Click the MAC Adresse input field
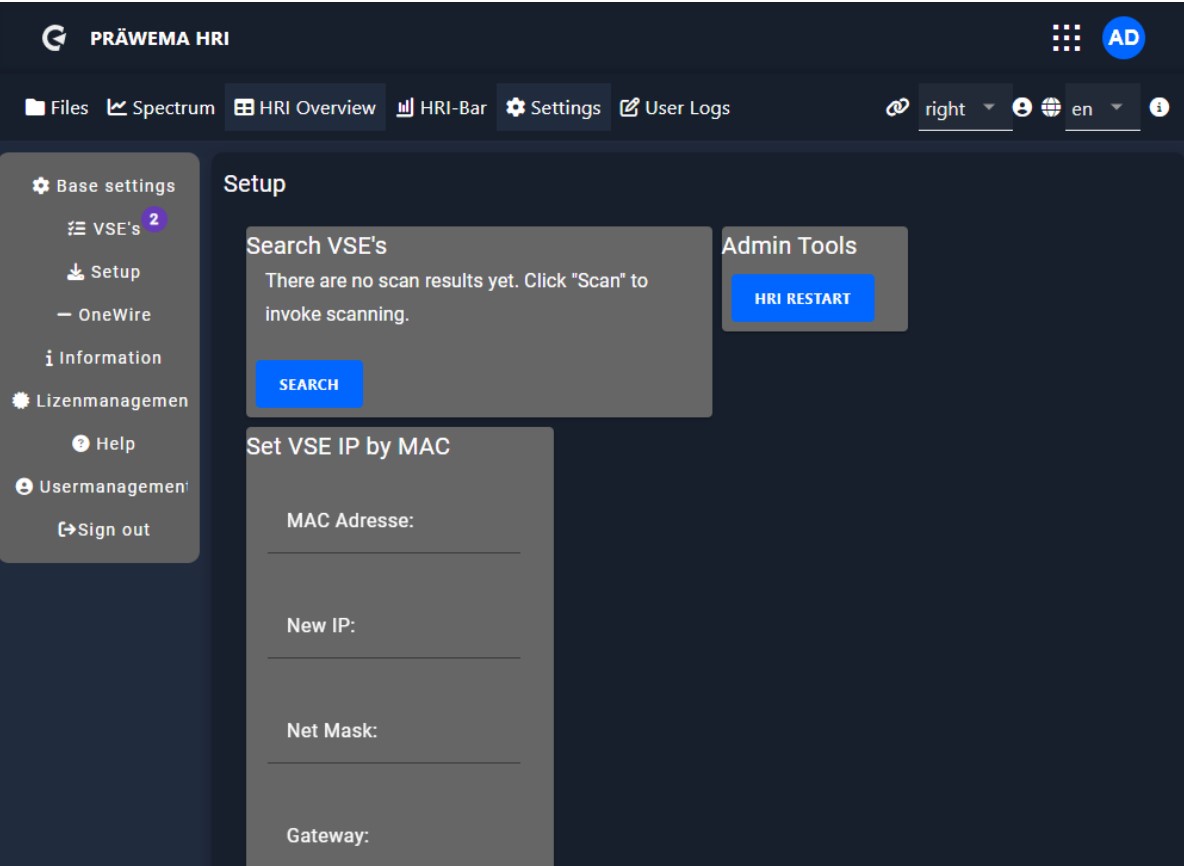Viewport: 1184px width, 866px height. 394,534
